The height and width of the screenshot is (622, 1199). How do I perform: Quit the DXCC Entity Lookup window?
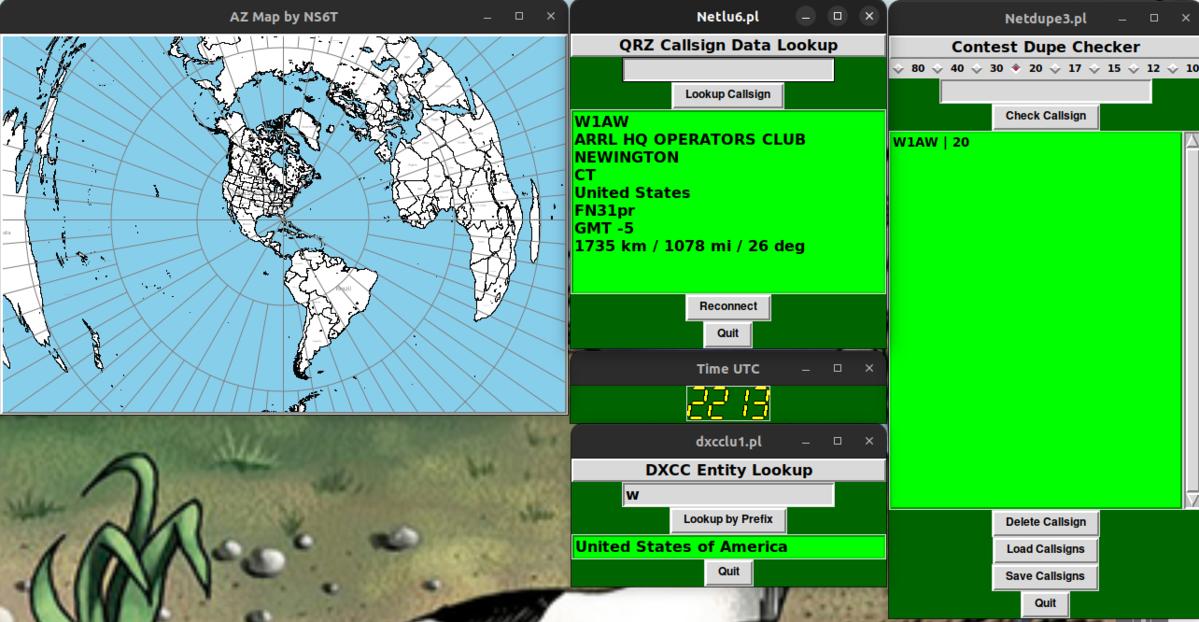728,572
